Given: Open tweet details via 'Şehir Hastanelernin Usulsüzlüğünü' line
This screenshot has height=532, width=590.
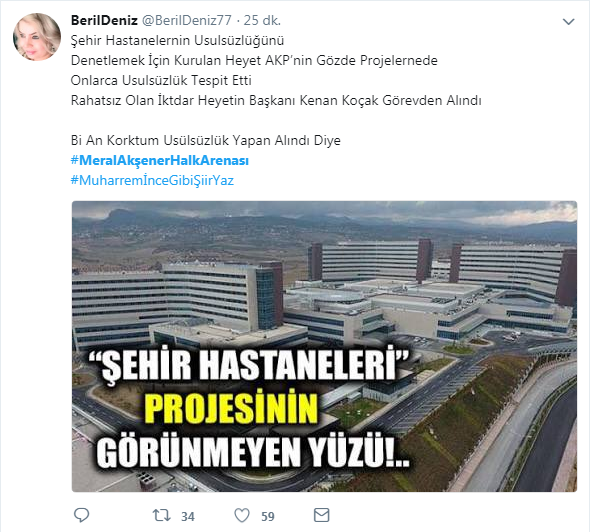Looking at the screenshot, I should tap(177, 40).
